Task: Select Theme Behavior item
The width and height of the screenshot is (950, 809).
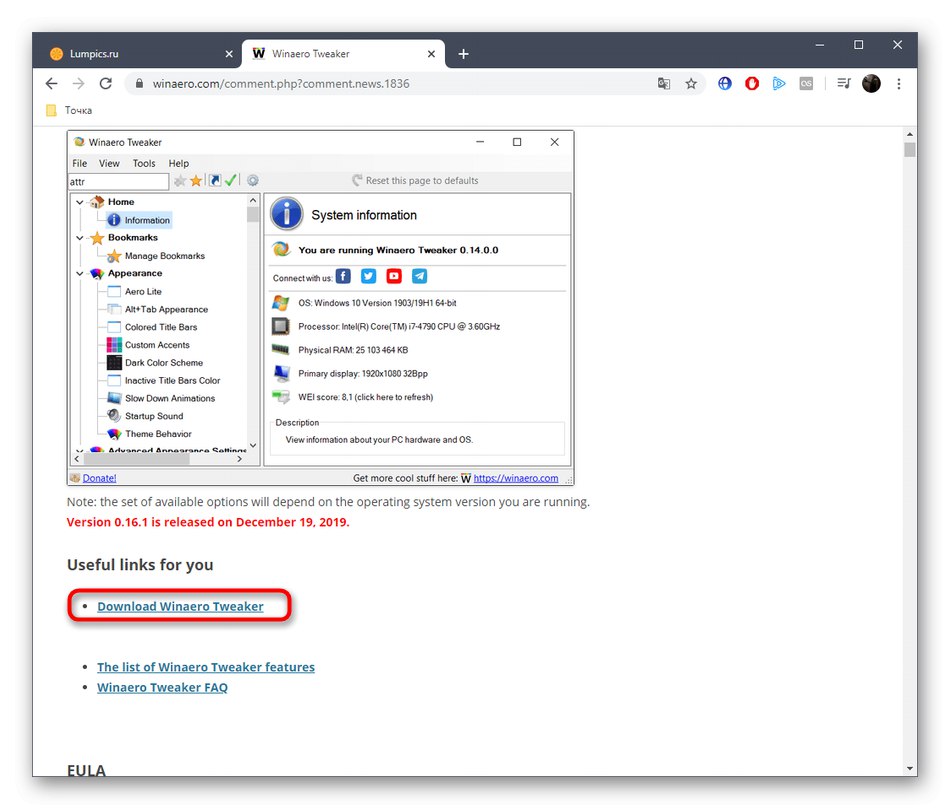Action: 150,434
